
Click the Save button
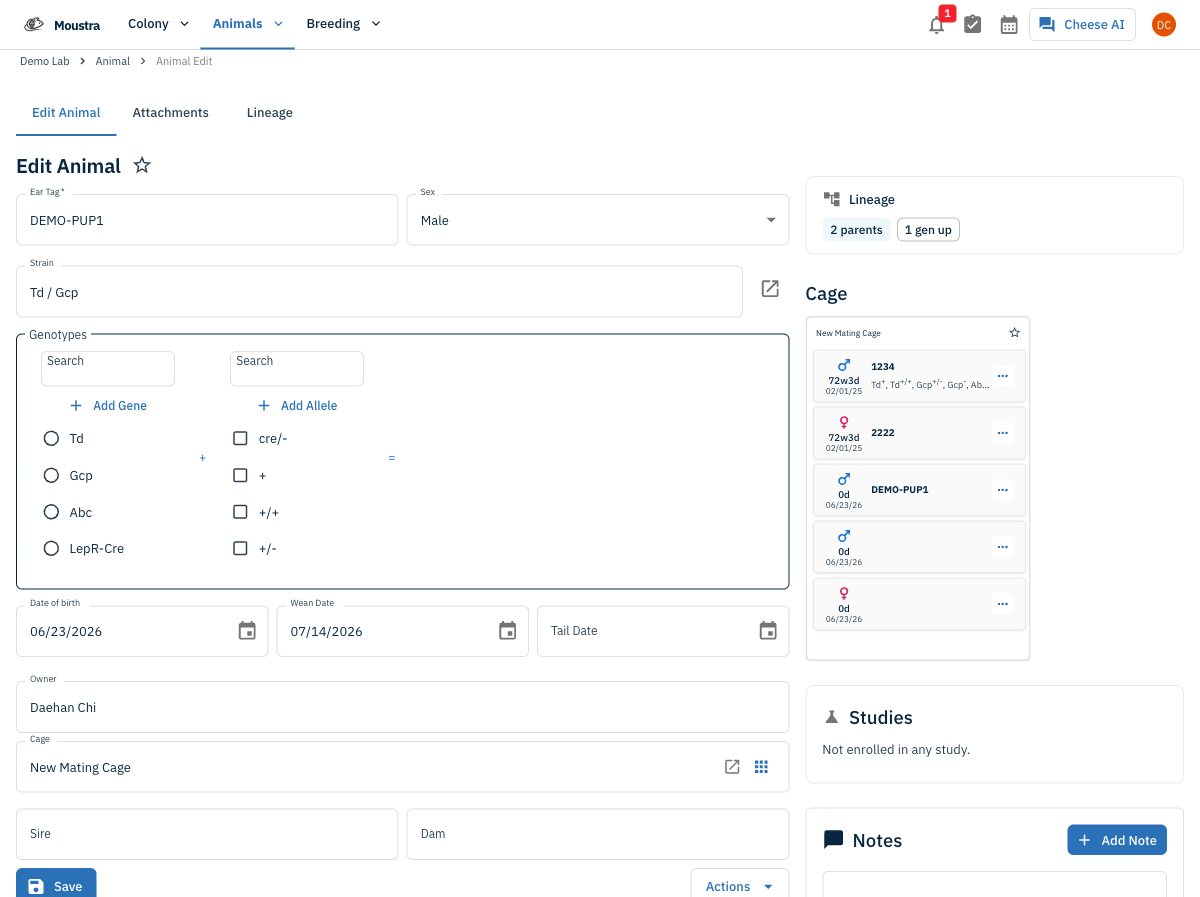click(56, 886)
